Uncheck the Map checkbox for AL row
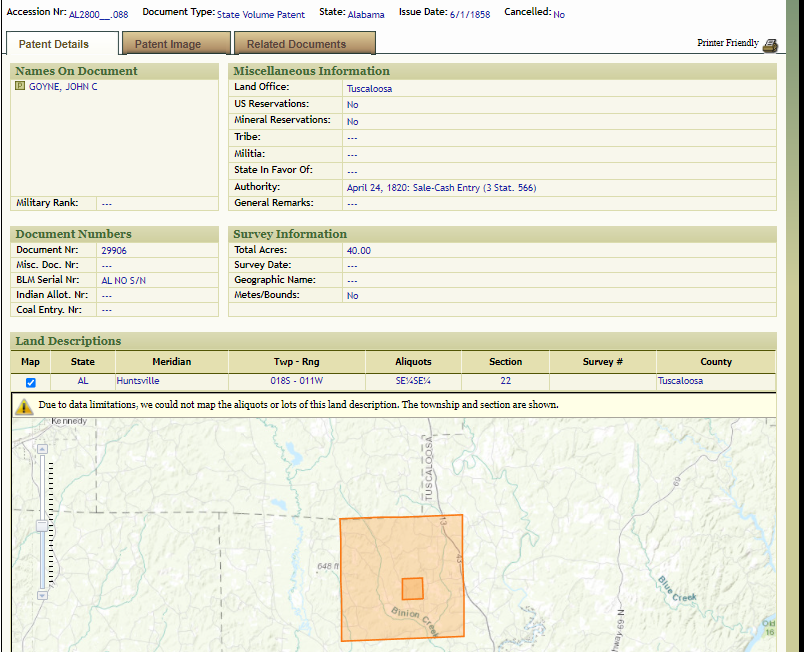 [x=30, y=382]
